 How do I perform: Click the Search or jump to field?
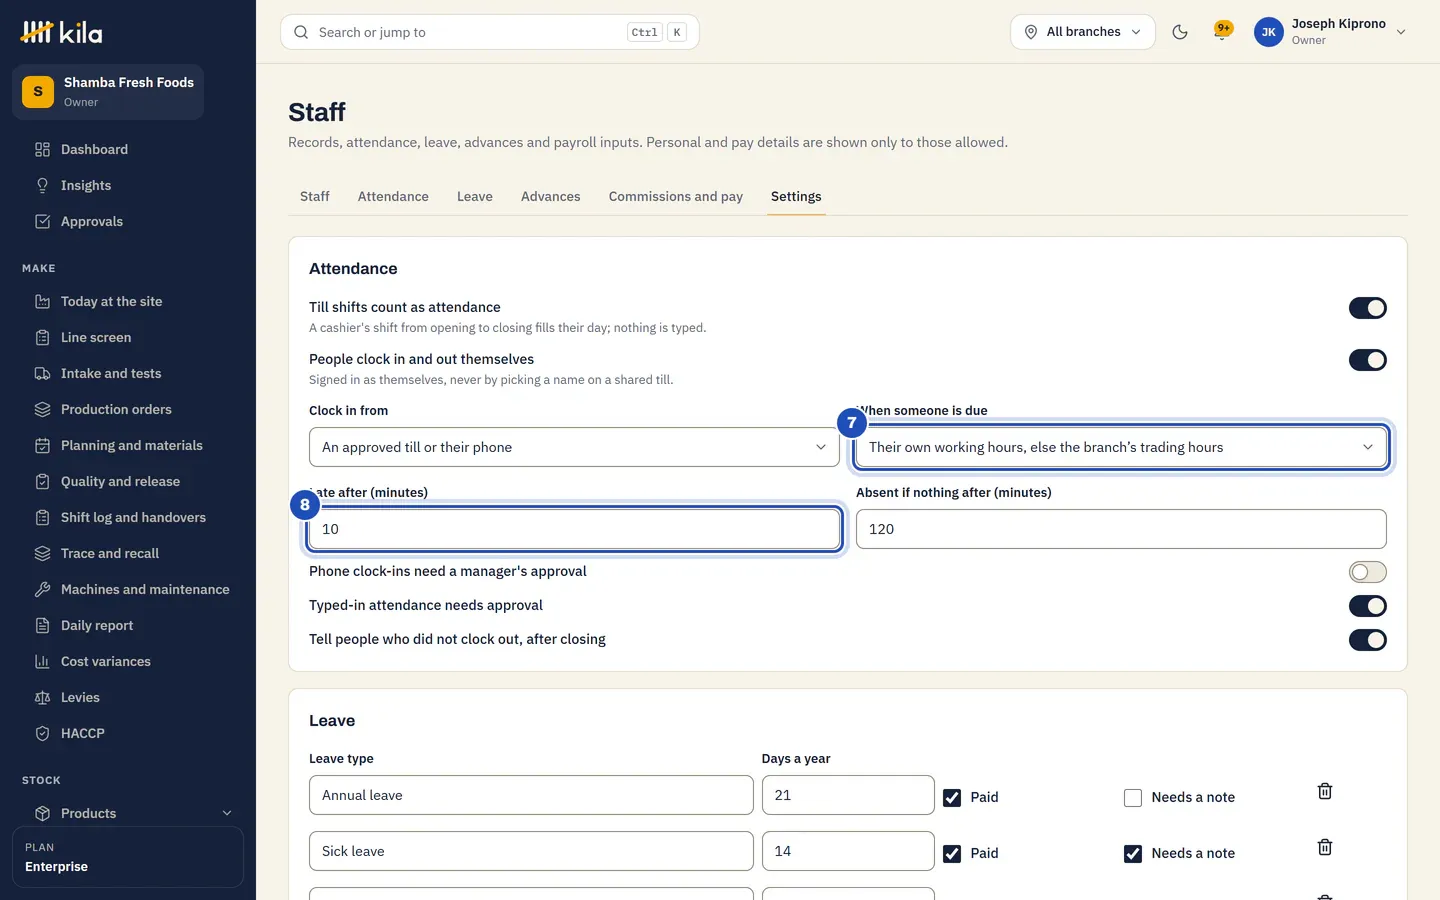point(490,32)
